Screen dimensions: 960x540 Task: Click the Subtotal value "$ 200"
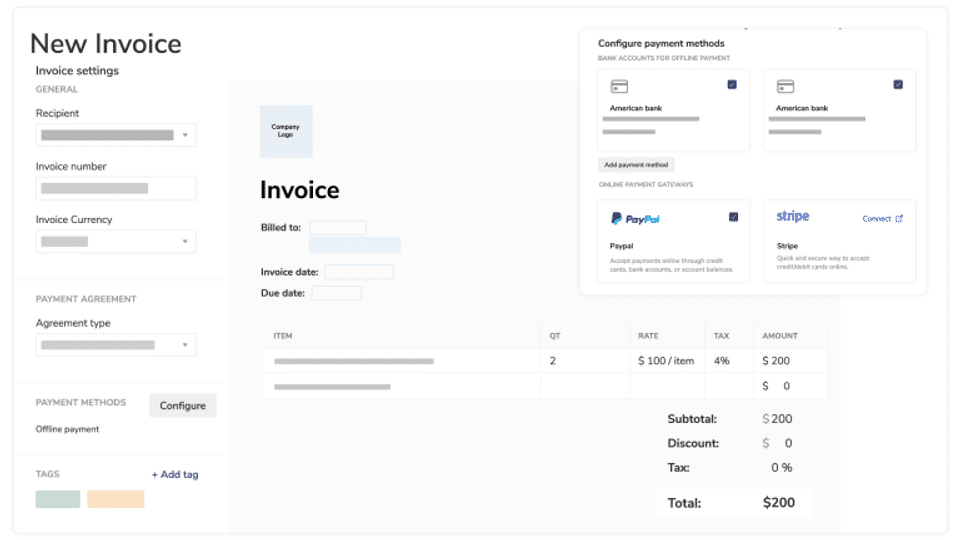click(x=777, y=419)
